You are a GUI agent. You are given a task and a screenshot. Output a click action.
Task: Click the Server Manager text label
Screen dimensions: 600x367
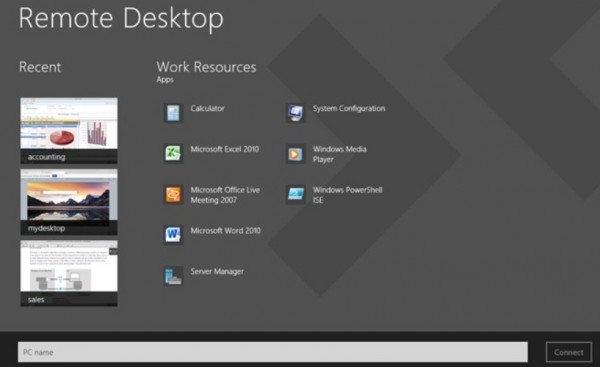(x=217, y=271)
